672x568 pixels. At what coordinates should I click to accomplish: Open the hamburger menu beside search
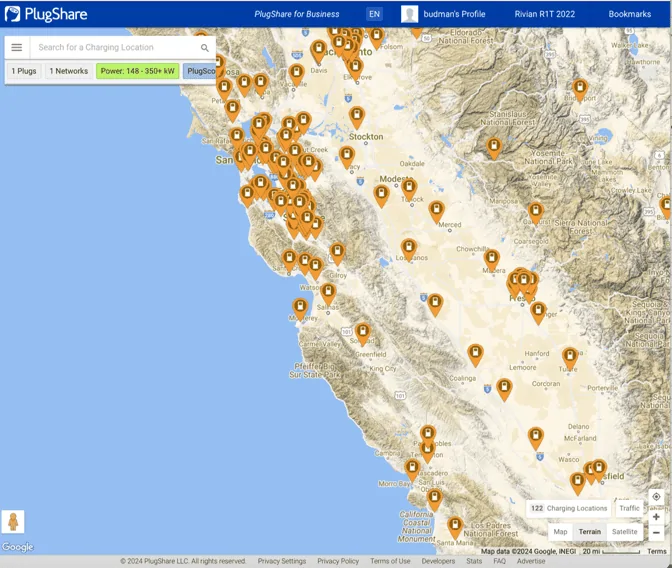(x=17, y=47)
